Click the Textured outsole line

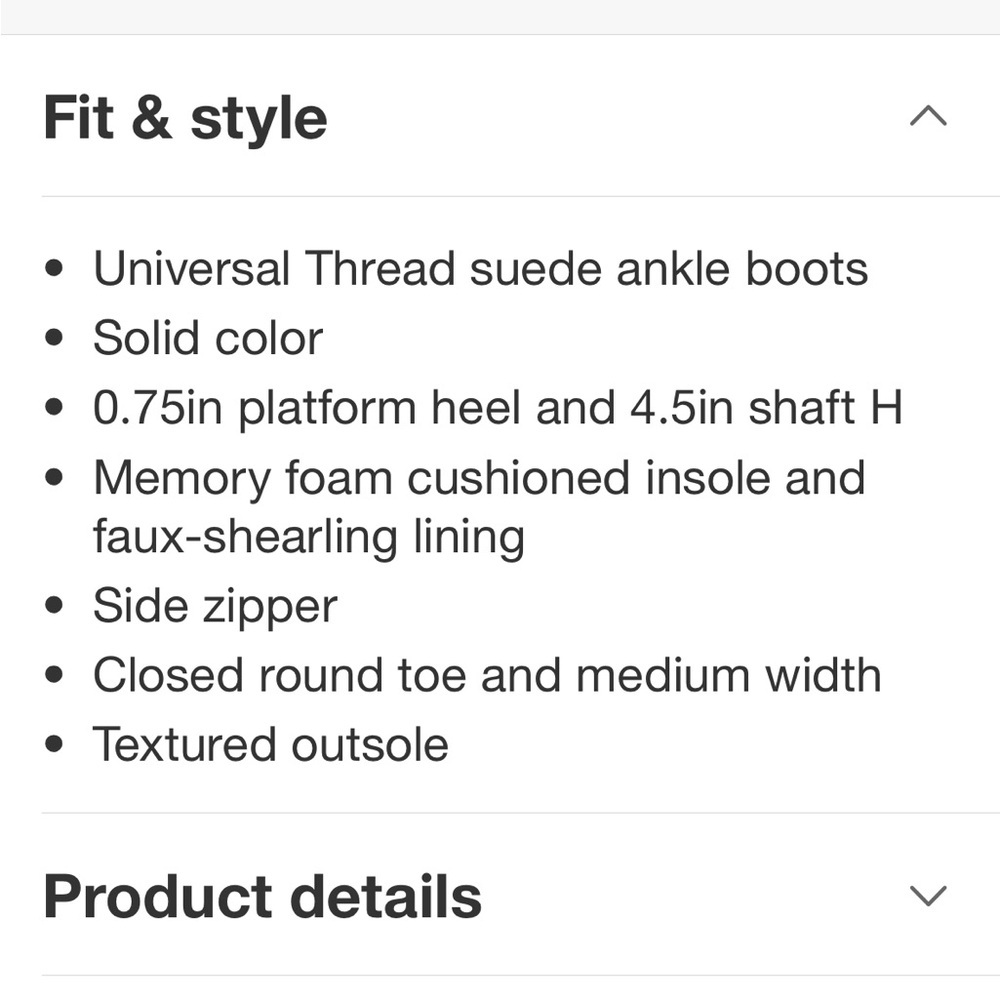271,744
